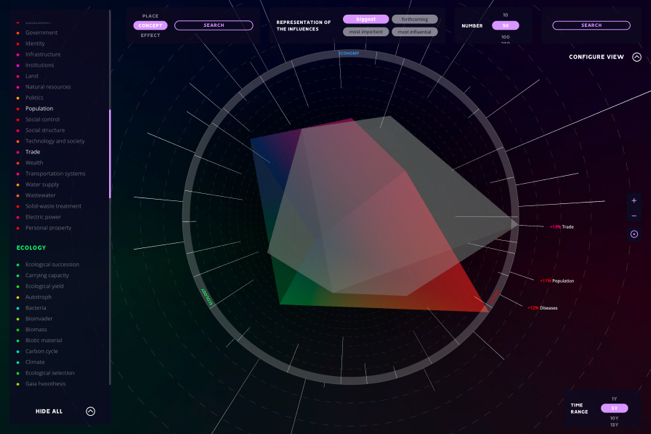Image resolution: width=651 pixels, height=434 pixels.
Task: Click the zoom in plus icon
Action: coord(634,200)
